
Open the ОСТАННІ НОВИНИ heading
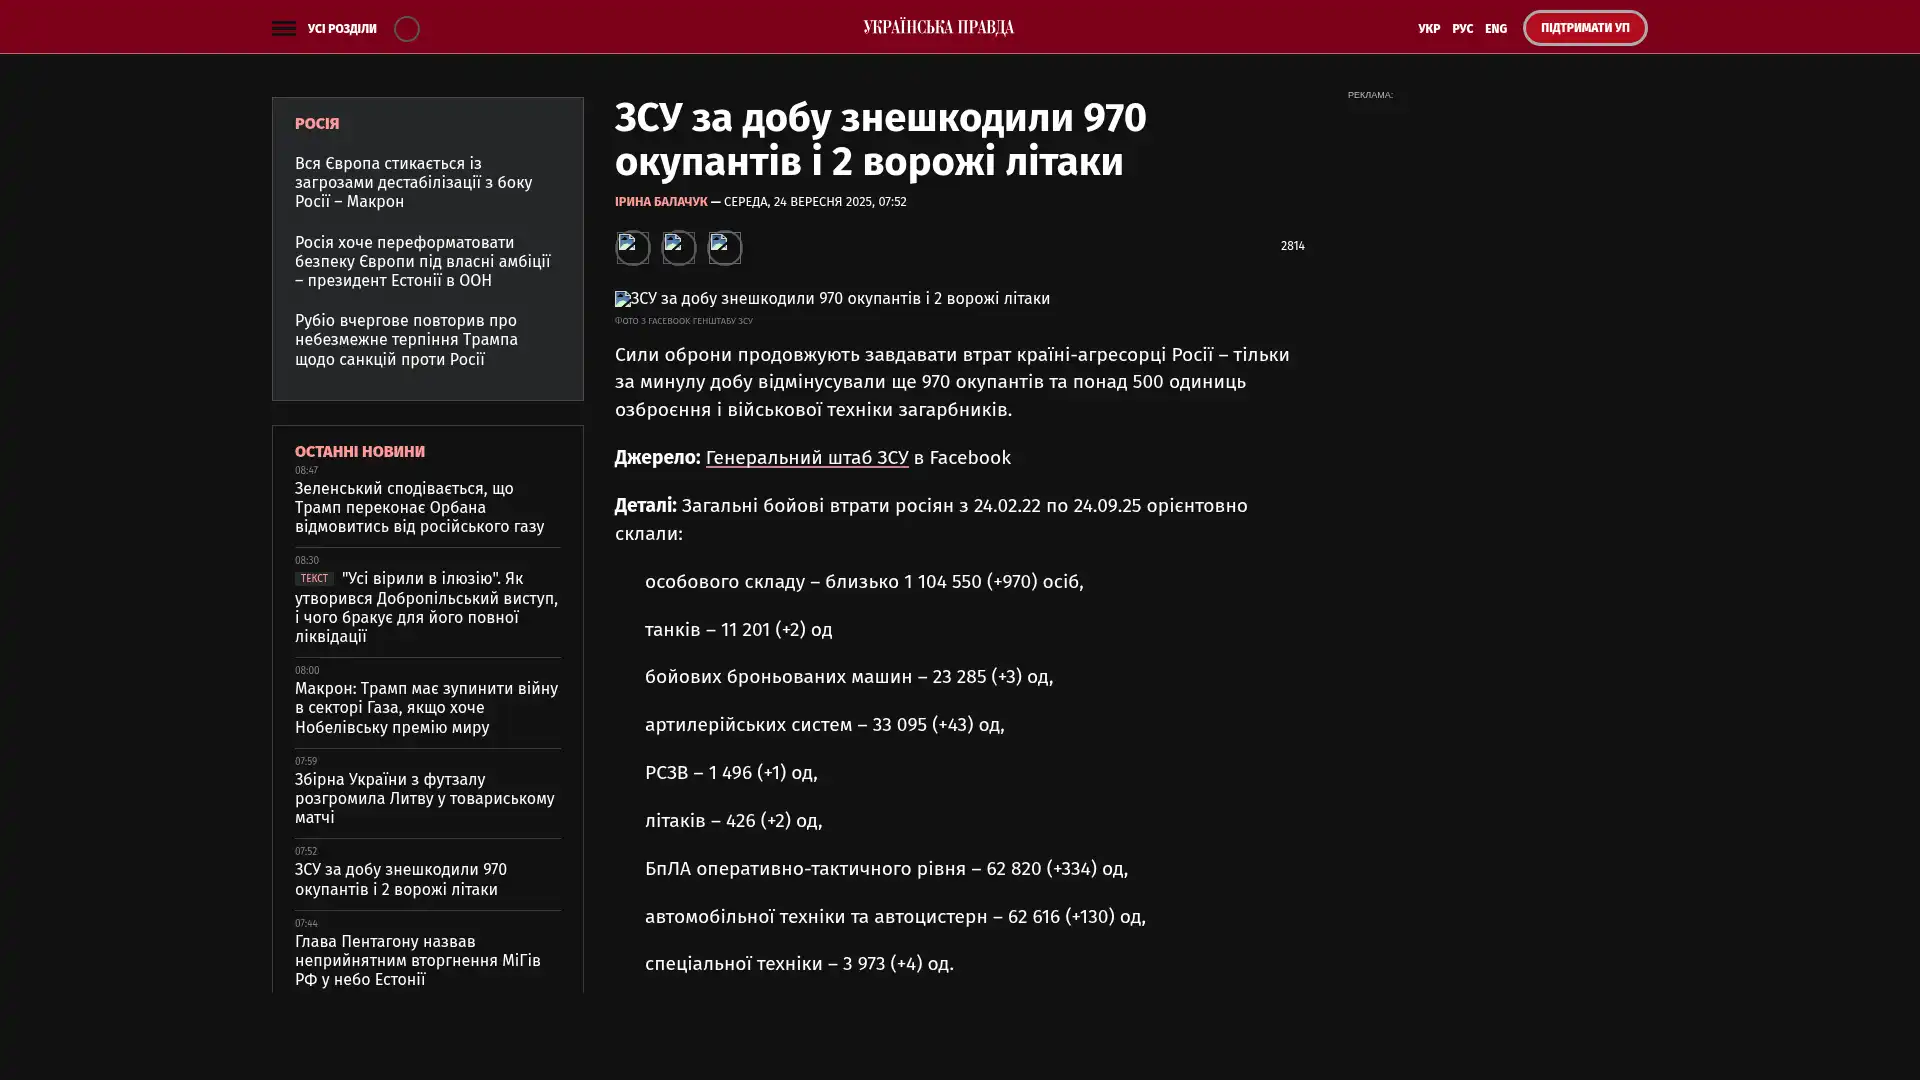[359, 452]
